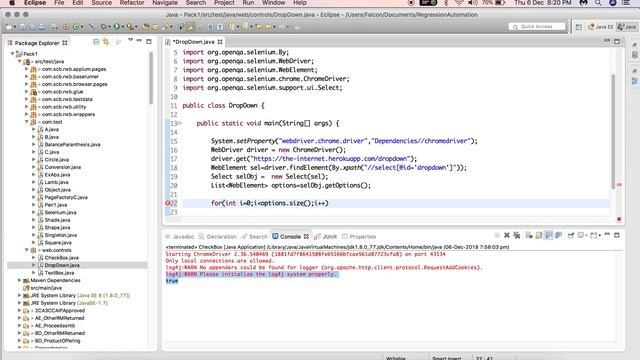Screen dimensions: 640x360
Task: Click the error marker on line 22
Action: click(x=167, y=203)
